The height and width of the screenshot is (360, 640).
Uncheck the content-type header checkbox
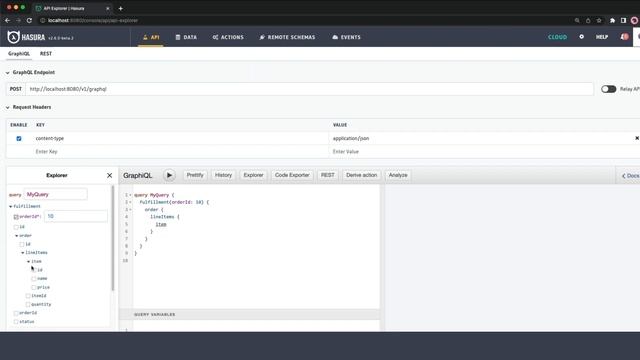(19, 138)
